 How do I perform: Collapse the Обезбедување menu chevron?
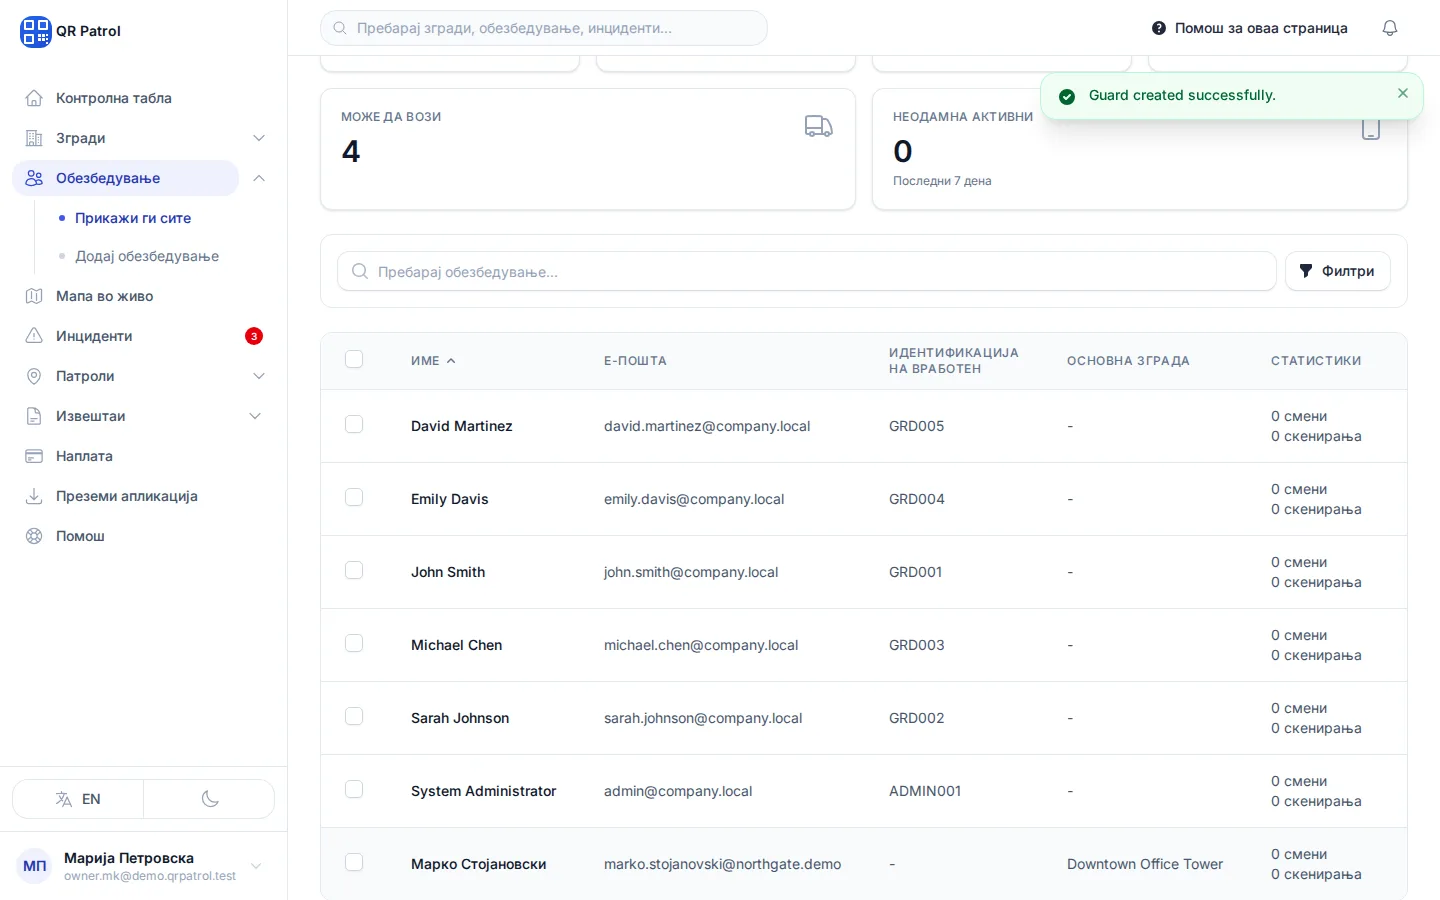click(x=259, y=178)
